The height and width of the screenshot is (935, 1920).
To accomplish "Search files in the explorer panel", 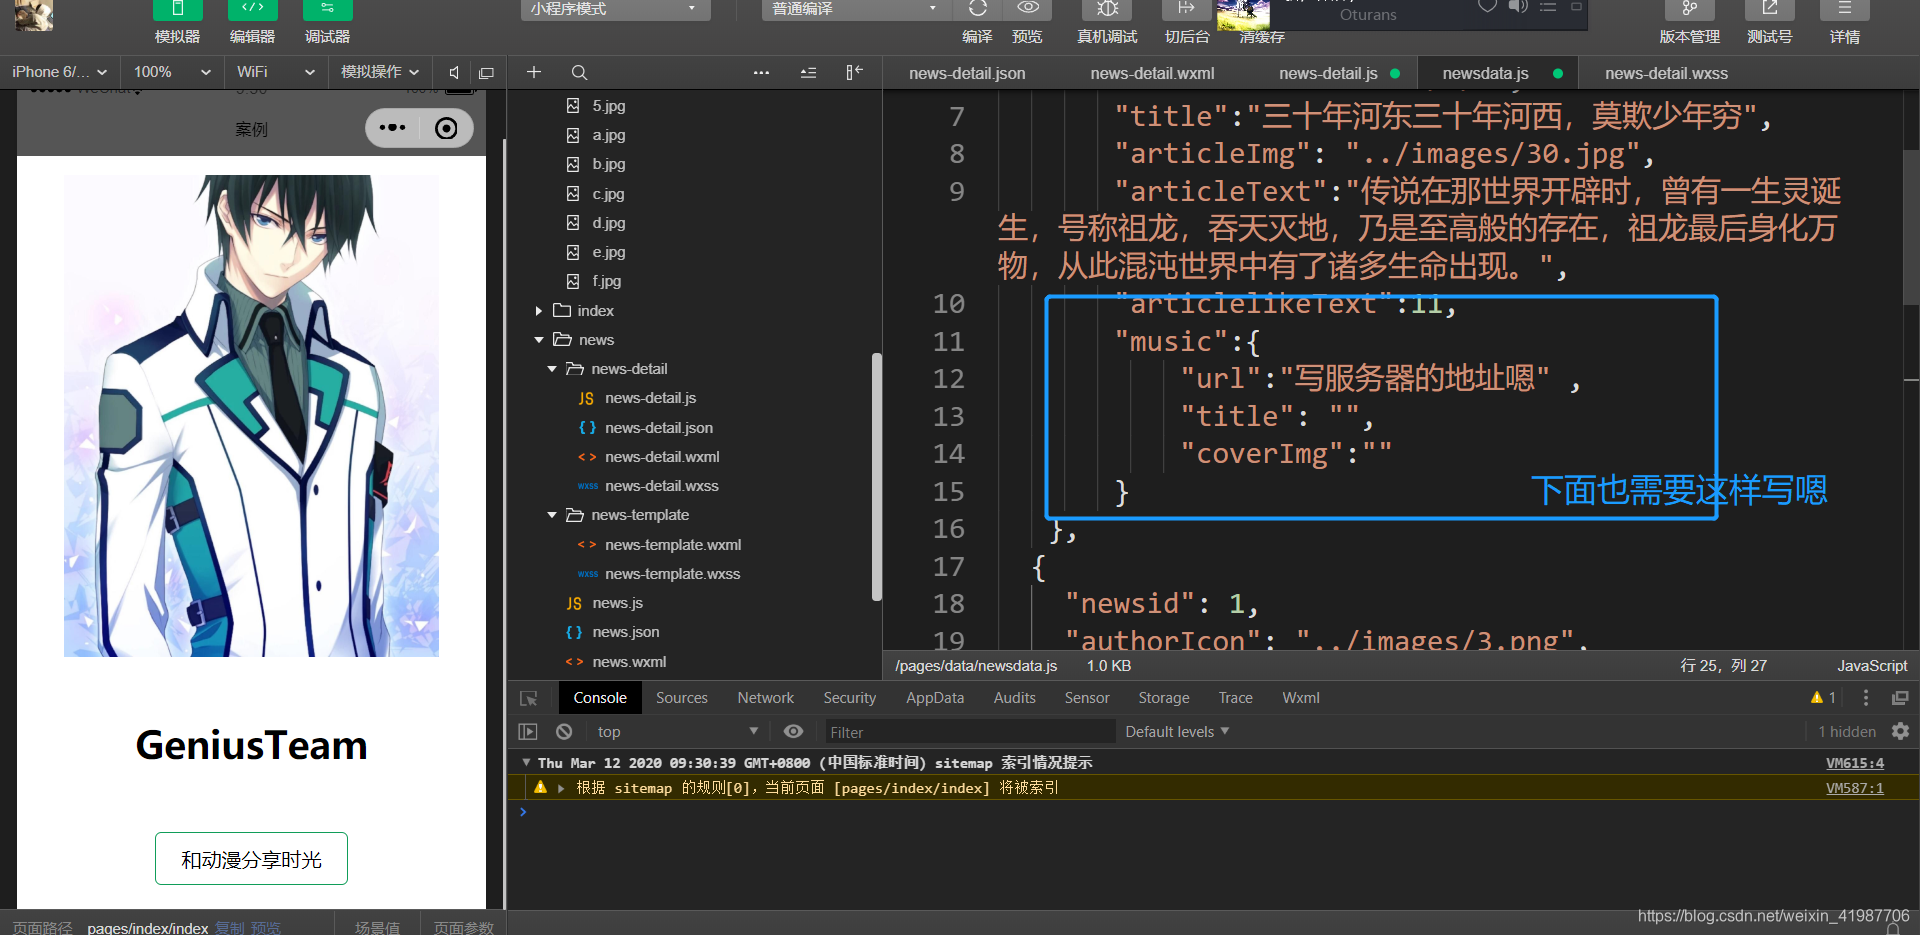I will (579, 72).
